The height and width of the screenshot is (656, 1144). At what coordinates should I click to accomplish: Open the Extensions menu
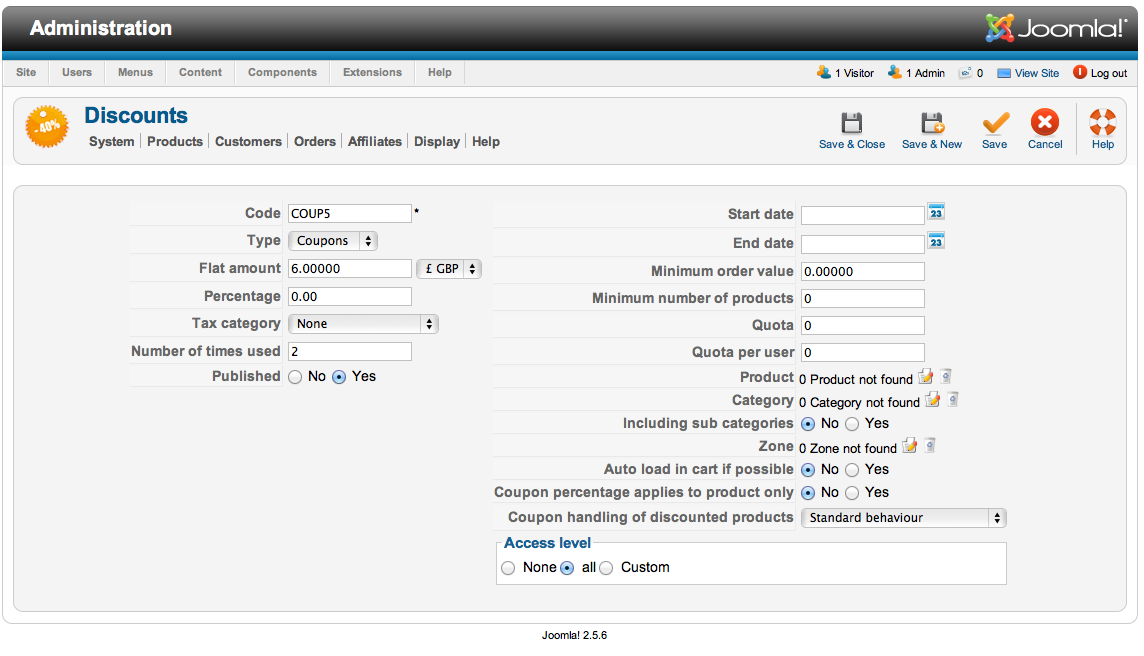tap(372, 73)
